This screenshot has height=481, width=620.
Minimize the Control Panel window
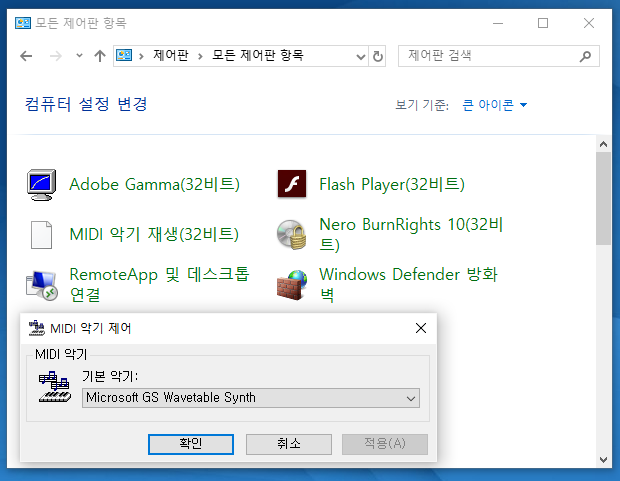tap(498, 23)
